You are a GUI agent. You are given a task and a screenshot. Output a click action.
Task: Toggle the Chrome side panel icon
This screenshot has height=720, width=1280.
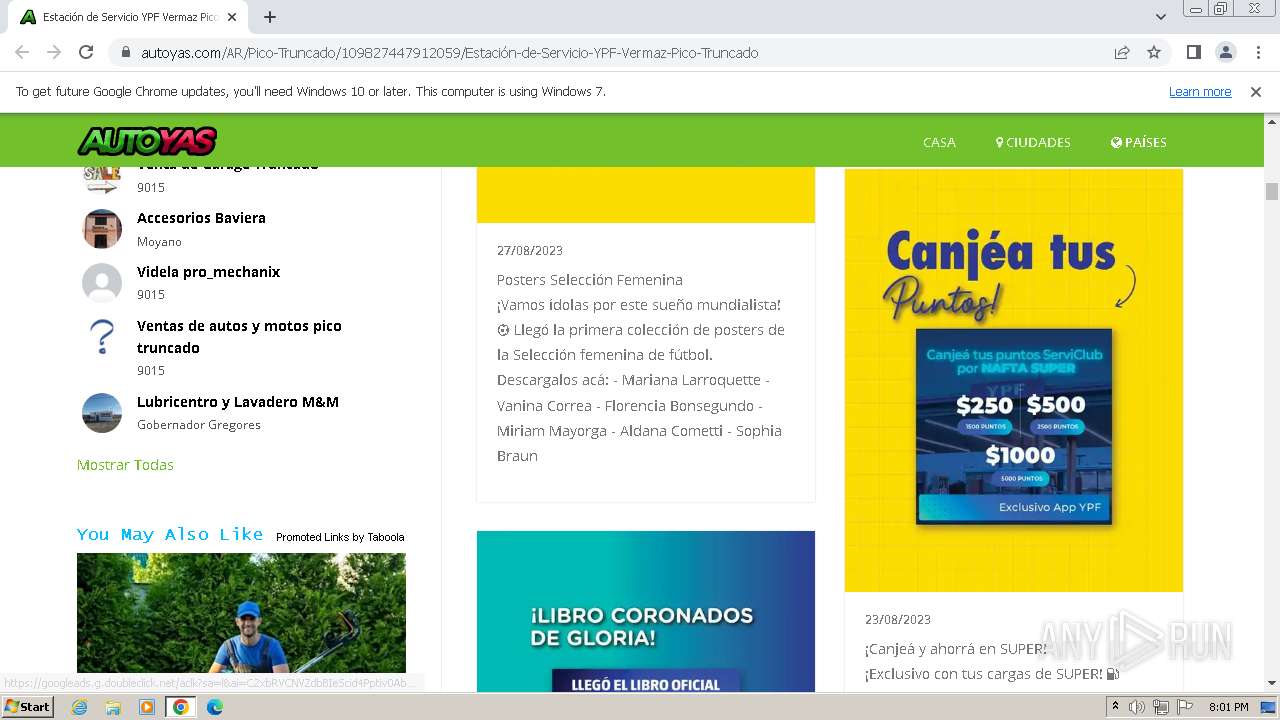point(1194,52)
